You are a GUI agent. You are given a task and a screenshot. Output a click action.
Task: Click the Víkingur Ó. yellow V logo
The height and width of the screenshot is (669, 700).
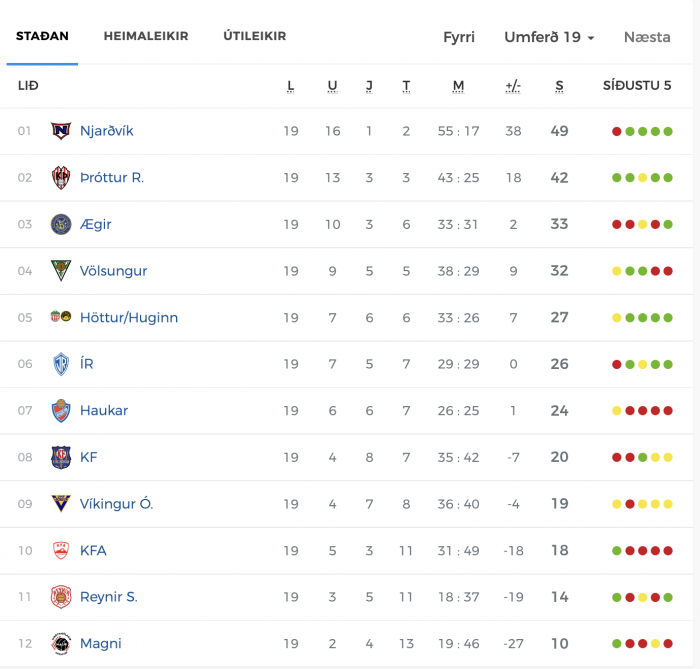[x=61, y=503]
